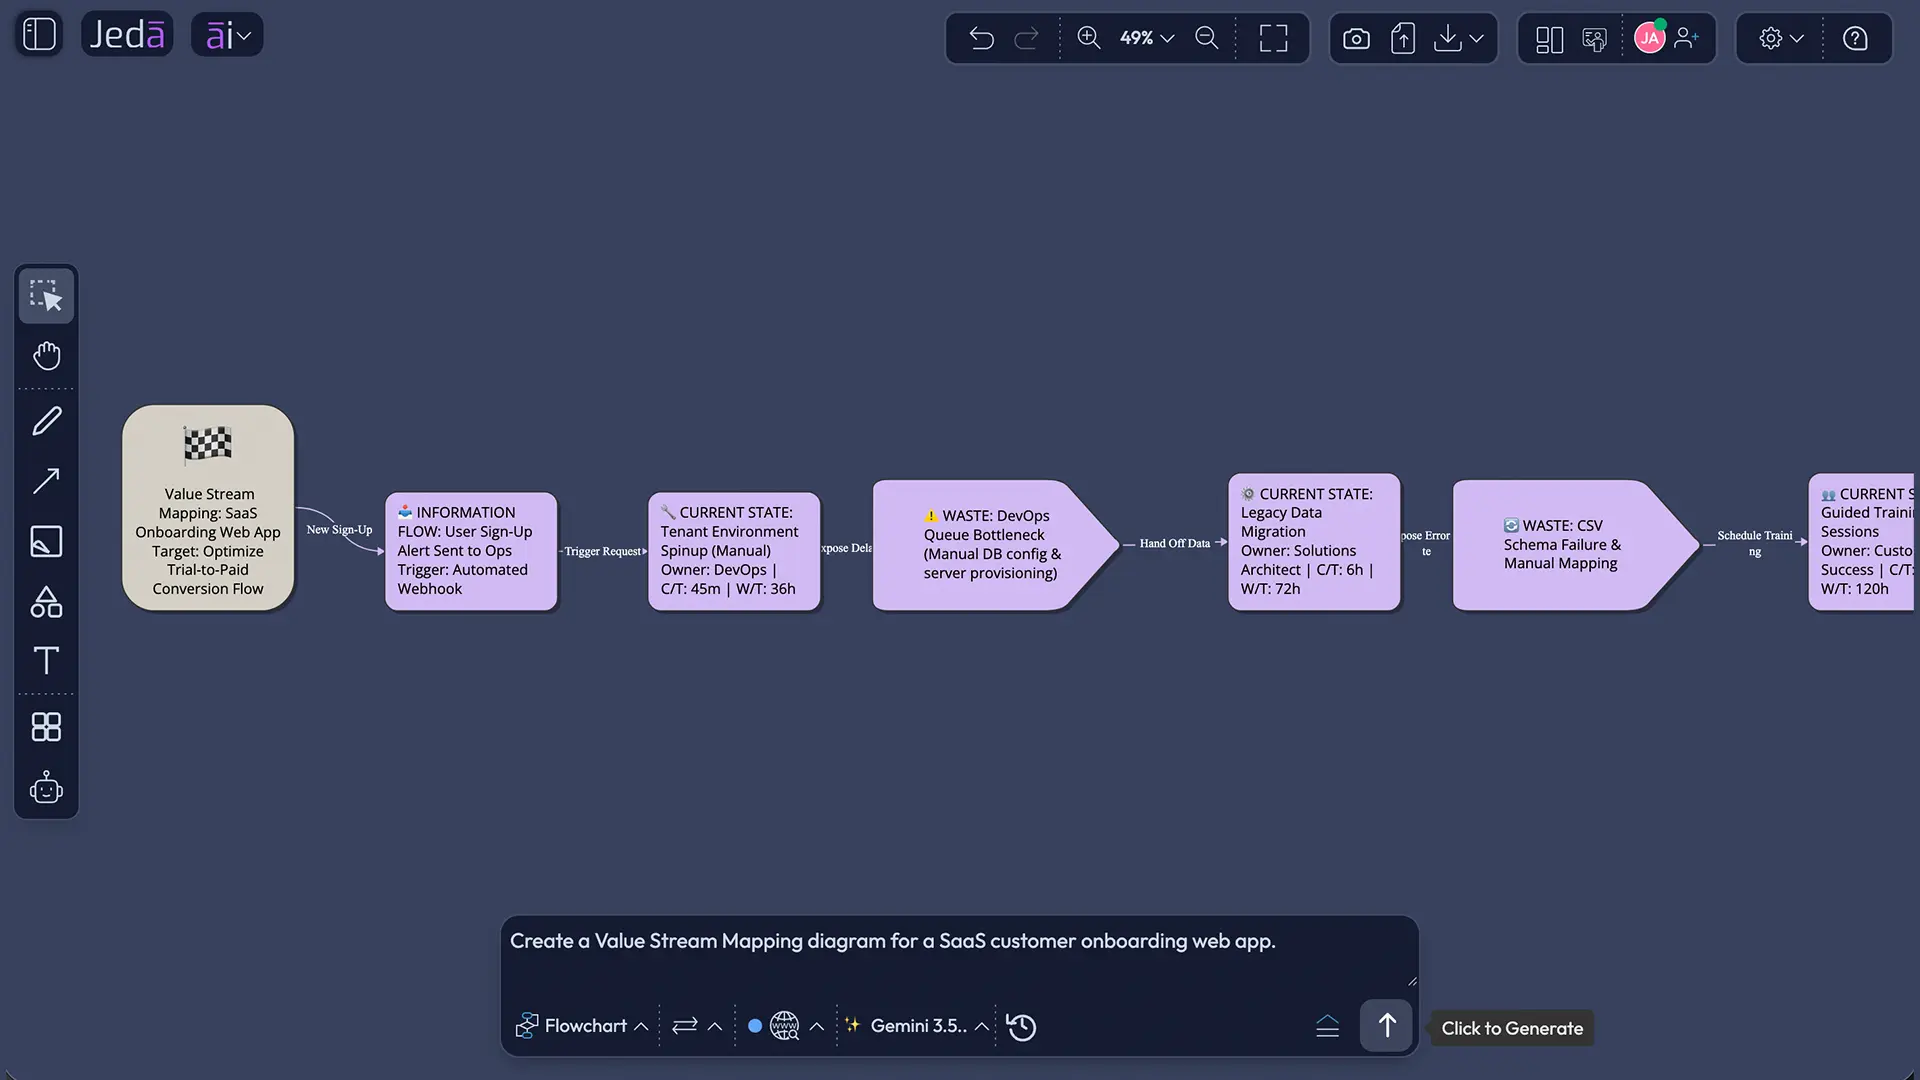Image resolution: width=1920 pixels, height=1080 pixels.
Task: Open the split view panel icon
Action: click(x=1549, y=39)
